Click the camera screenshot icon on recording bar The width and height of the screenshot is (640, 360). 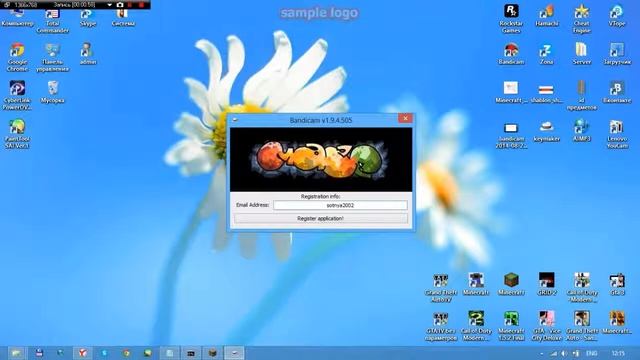pyautogui.click(x=120, y=5)
